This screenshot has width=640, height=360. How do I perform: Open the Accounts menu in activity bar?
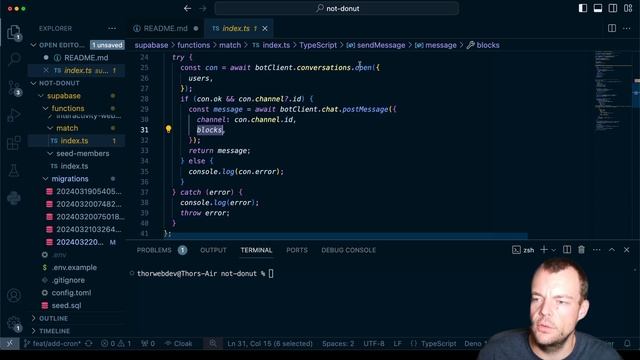(x=14, y=295)
